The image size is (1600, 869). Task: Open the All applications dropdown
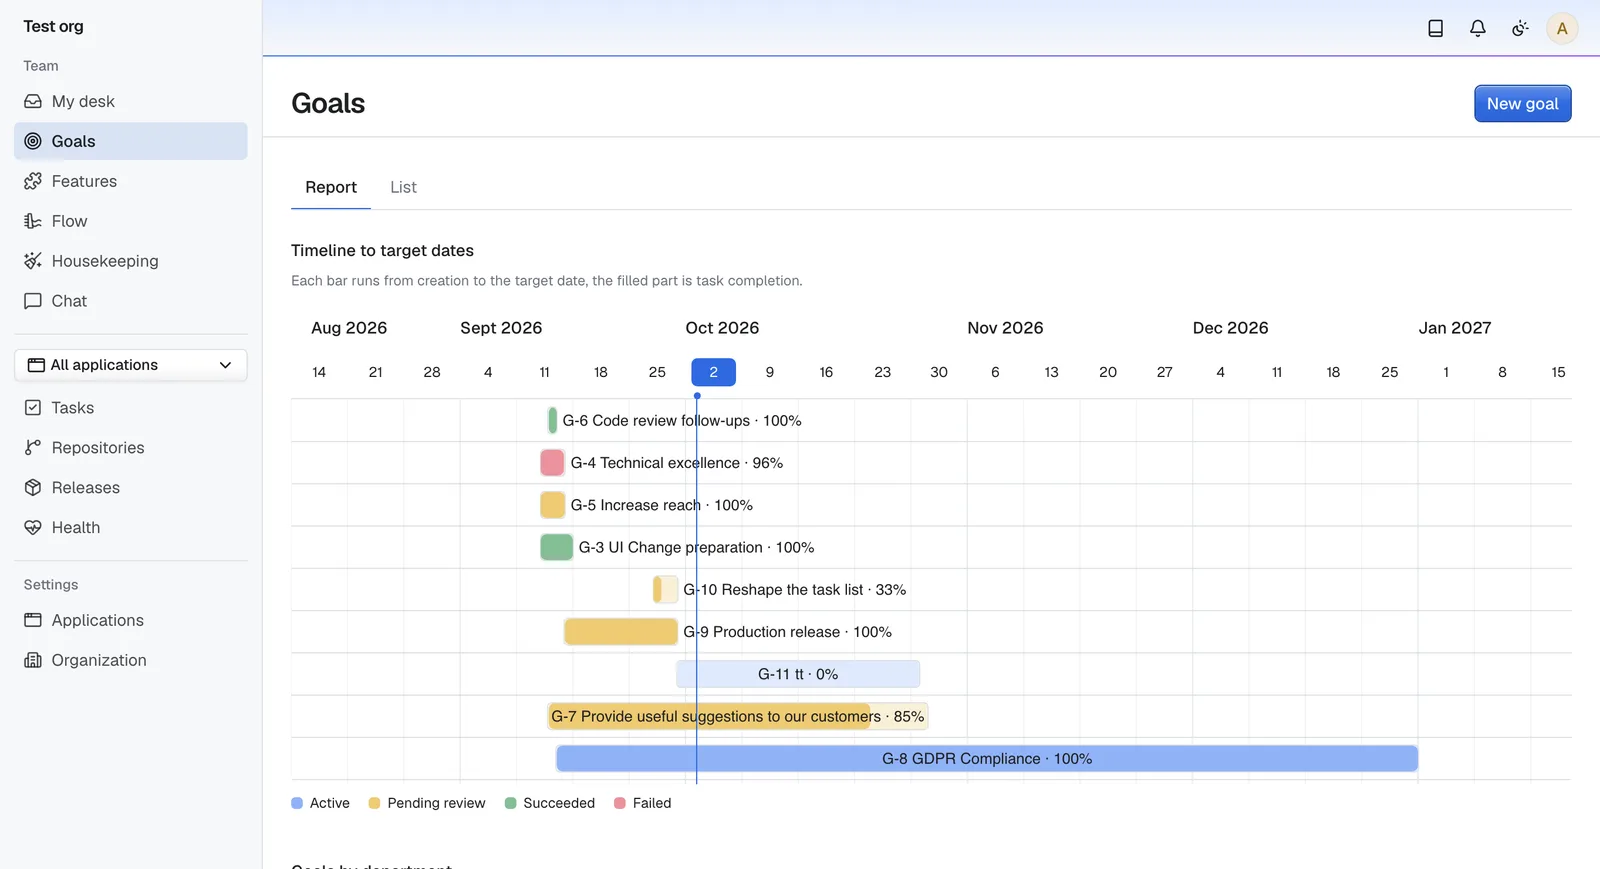pos(131,365)
